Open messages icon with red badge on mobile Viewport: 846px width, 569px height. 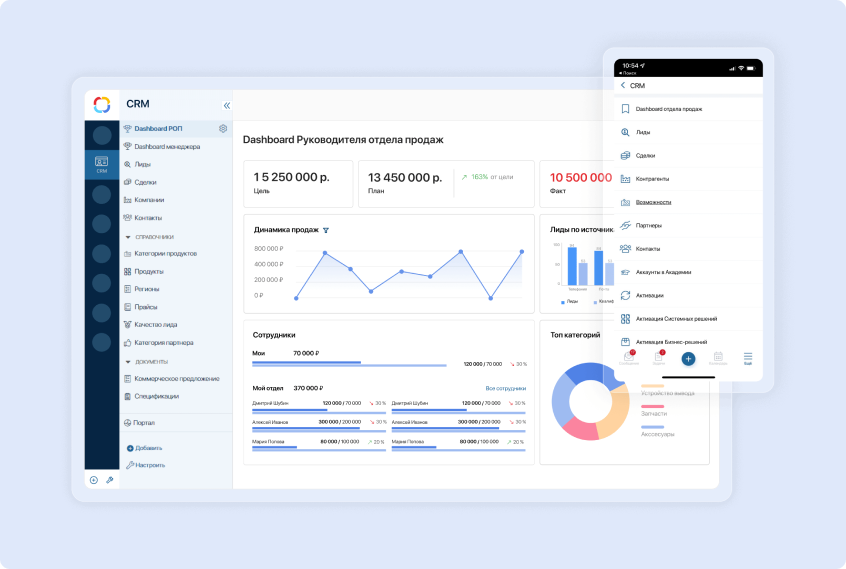[629, 357]
